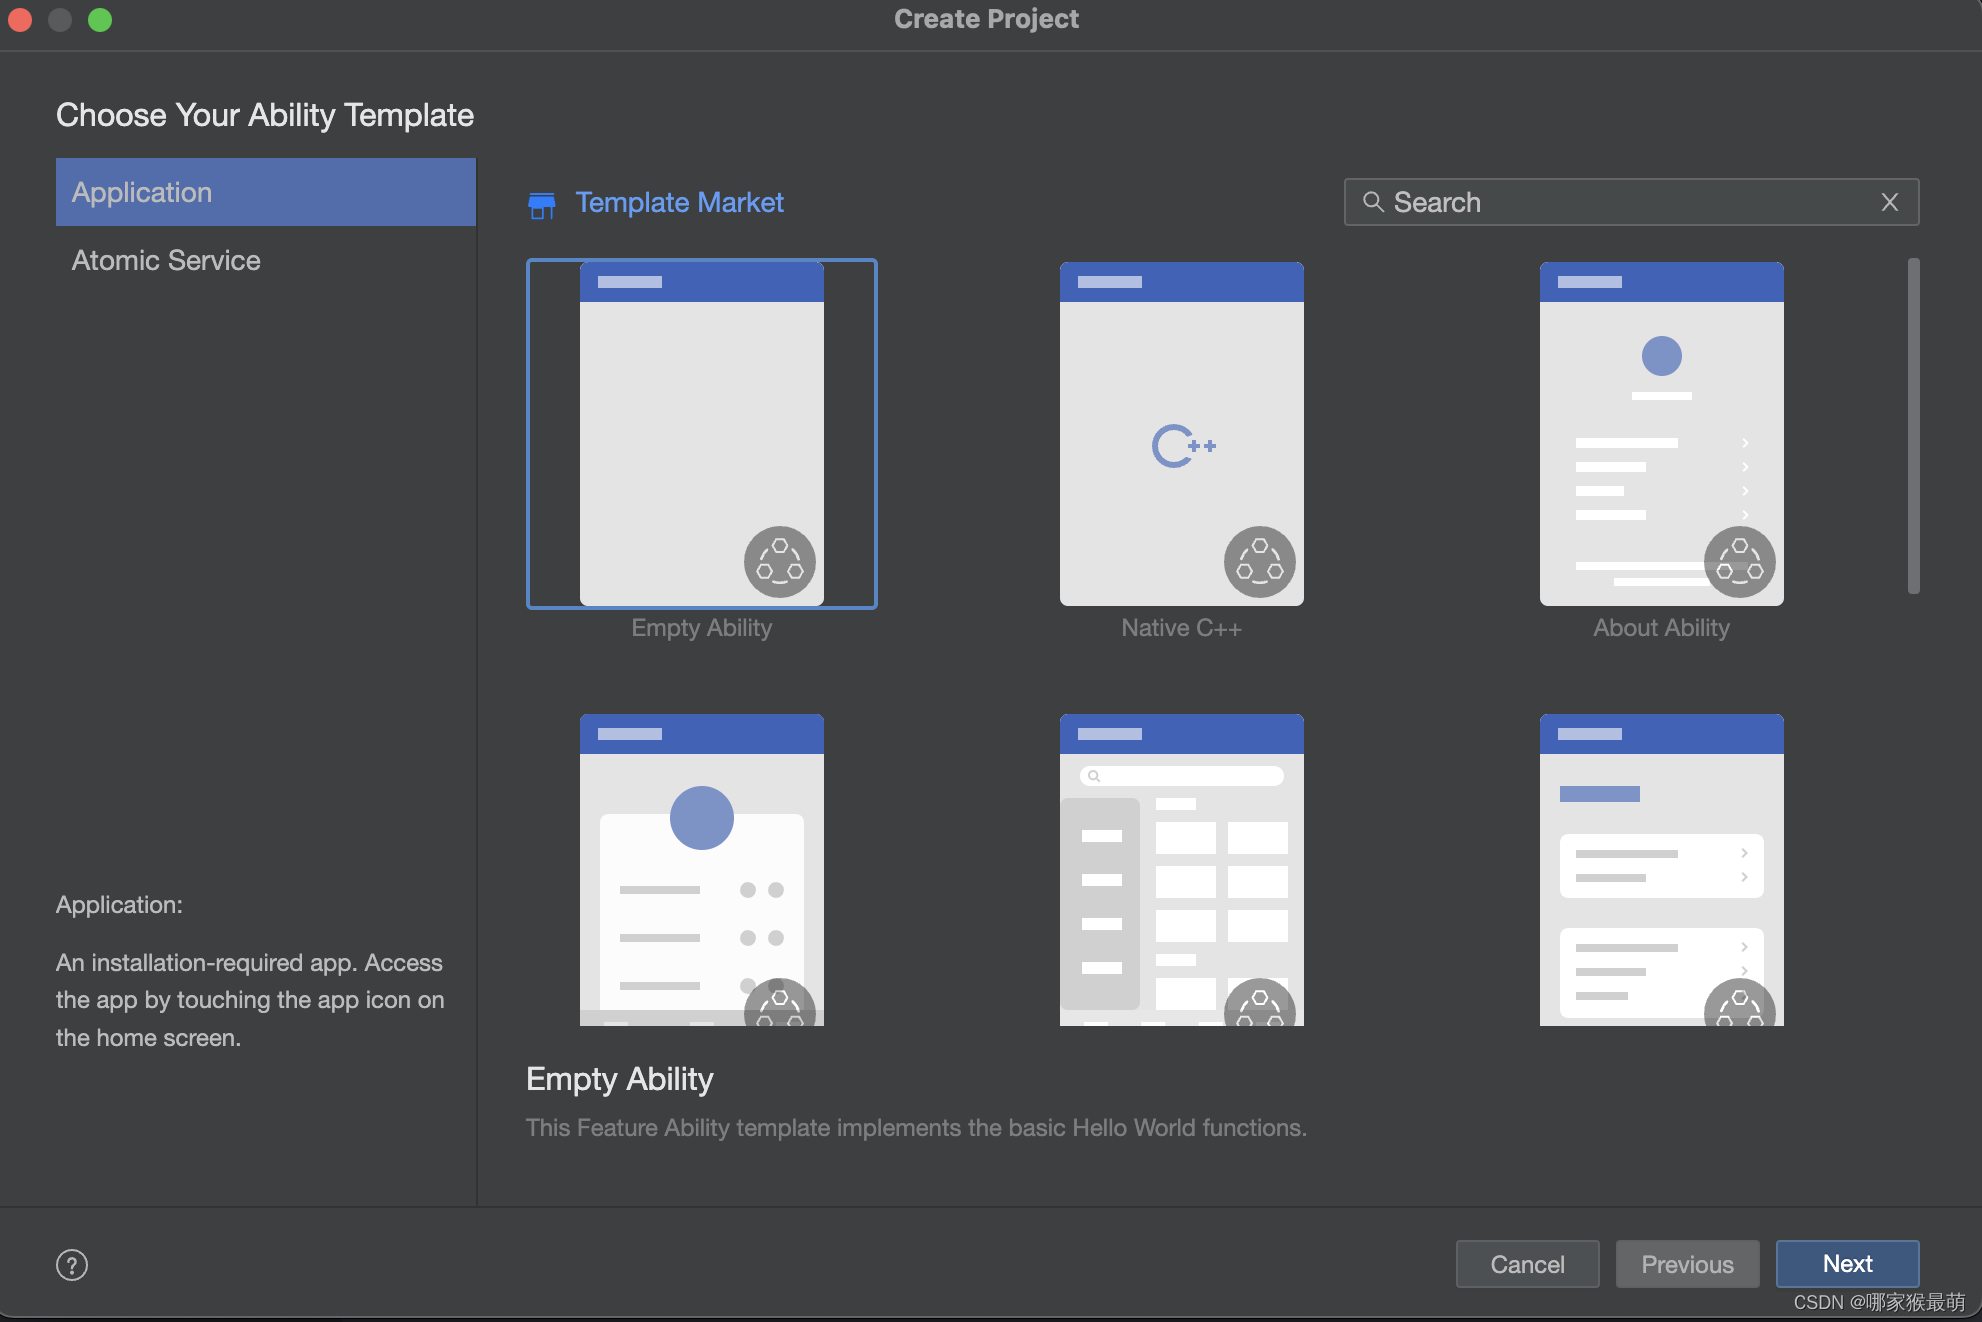Switch to Atomic Service category
1982x1322 pixels.
point(166,260)
